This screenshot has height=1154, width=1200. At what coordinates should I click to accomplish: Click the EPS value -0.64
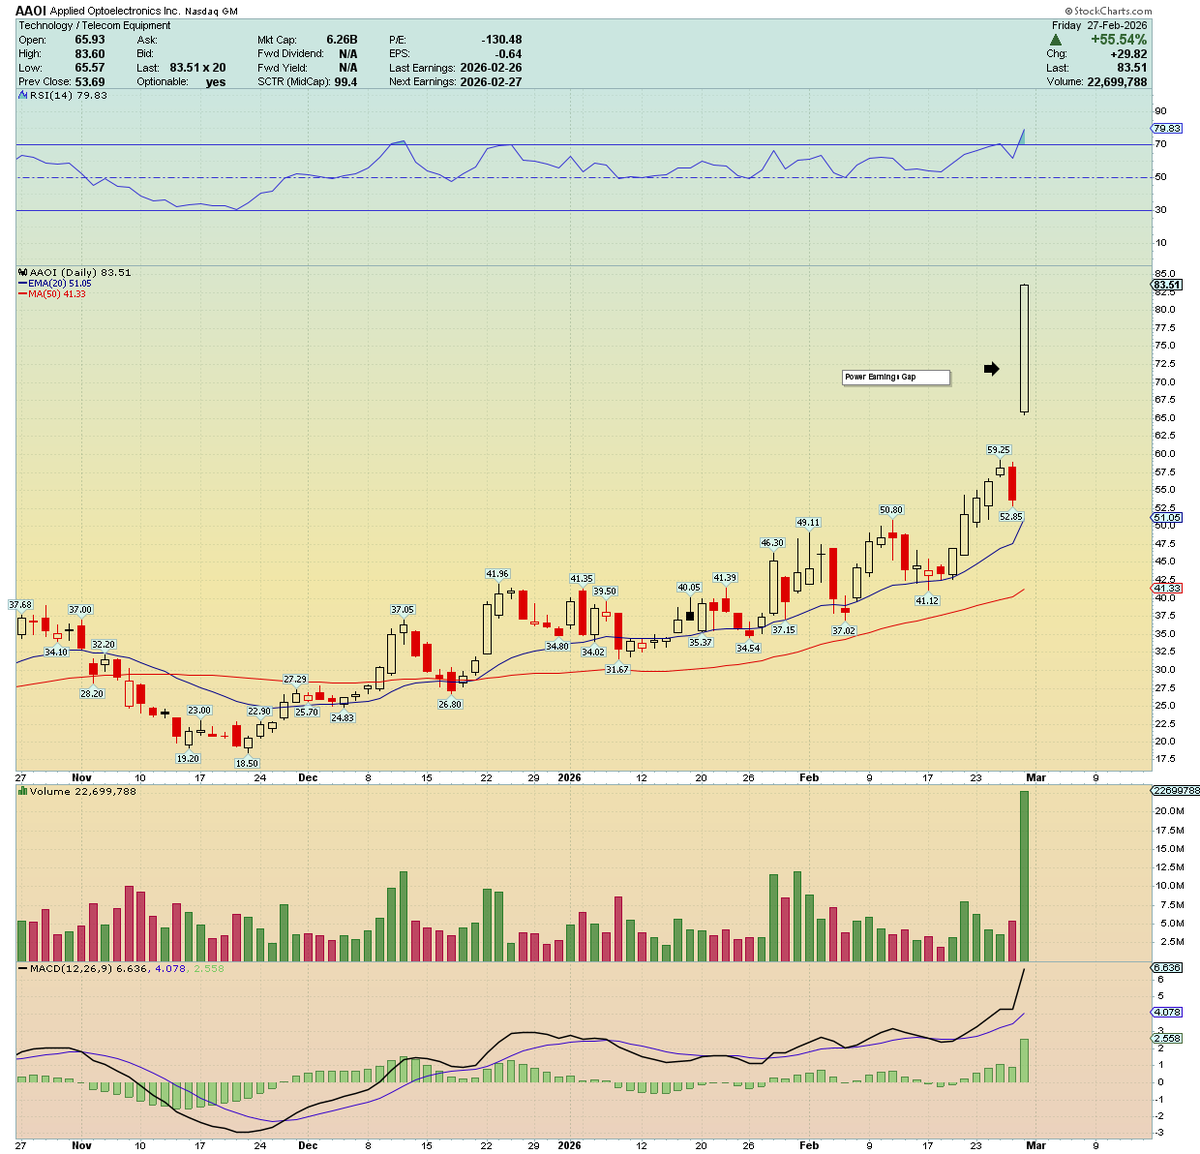click(509, 54)
